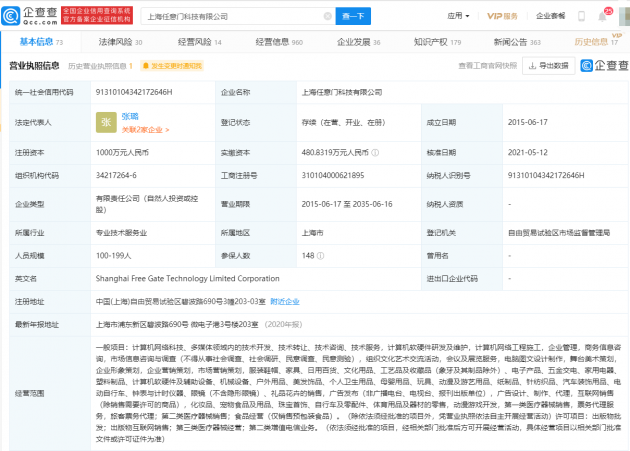630x451 pixels.
Task: Select staff size 100-199人
Action: coord(114,256)
